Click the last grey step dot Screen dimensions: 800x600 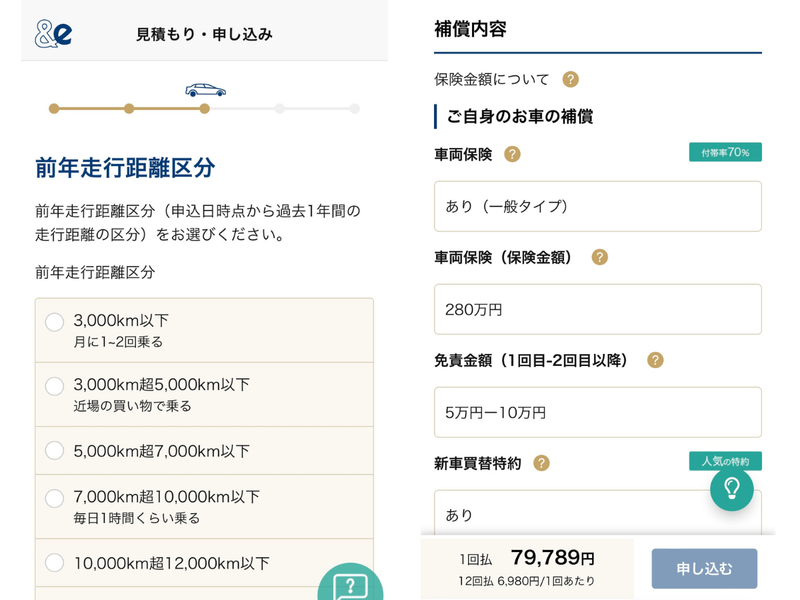tap(355, 109)
